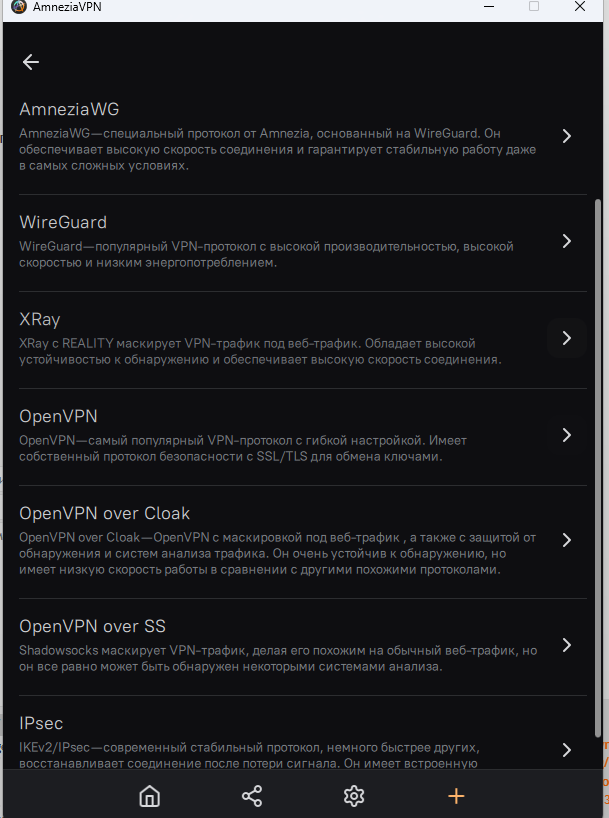Select the XRay protocol title
Viewport: 609px width, 818px height.
(40, 320)
